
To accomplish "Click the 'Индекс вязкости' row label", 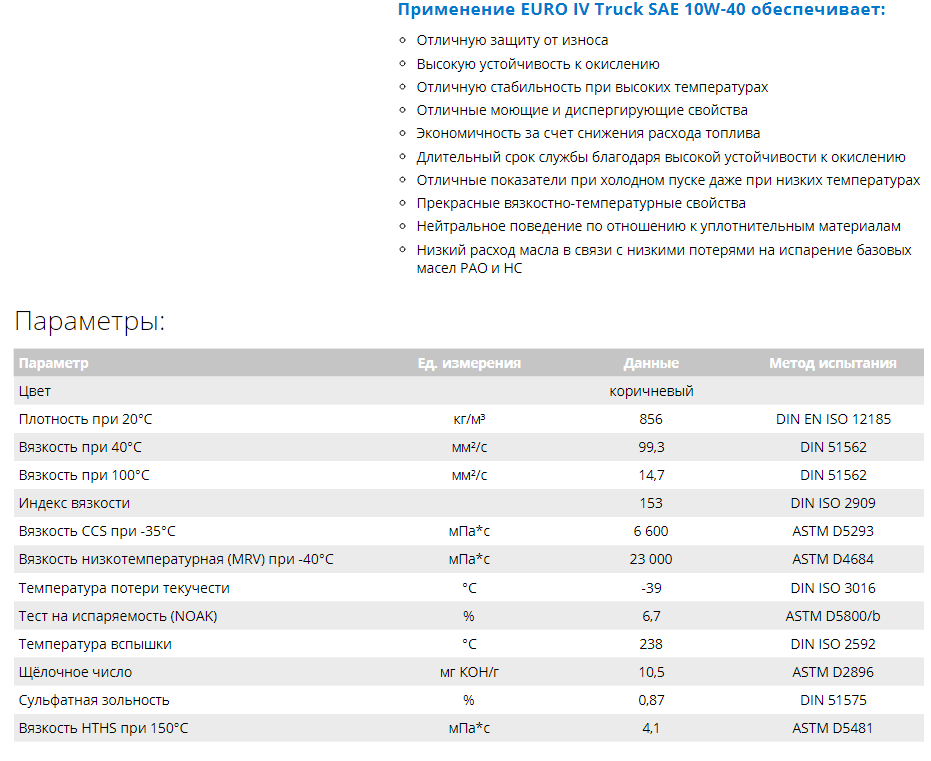I will (x=74, y=503).
